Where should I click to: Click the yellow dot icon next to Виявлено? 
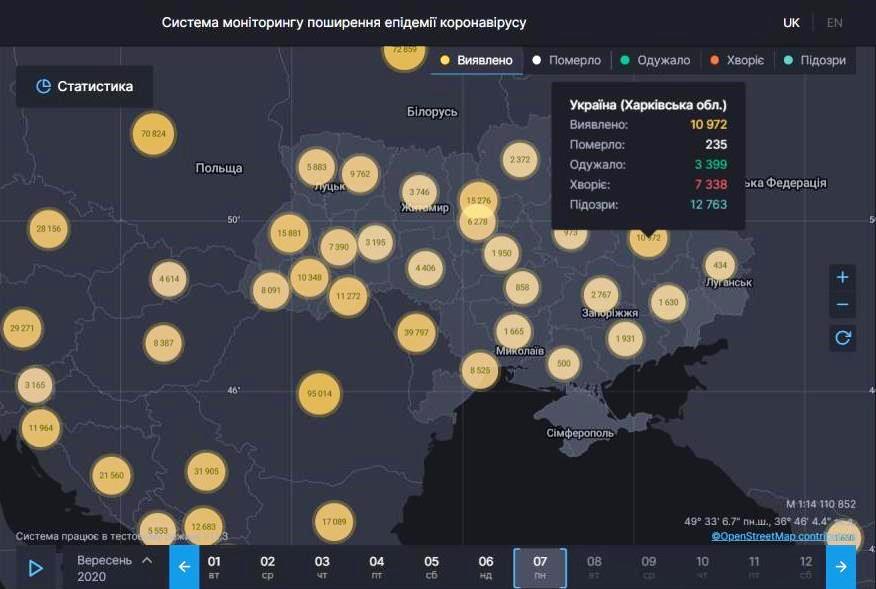click(x=445, y=60)
